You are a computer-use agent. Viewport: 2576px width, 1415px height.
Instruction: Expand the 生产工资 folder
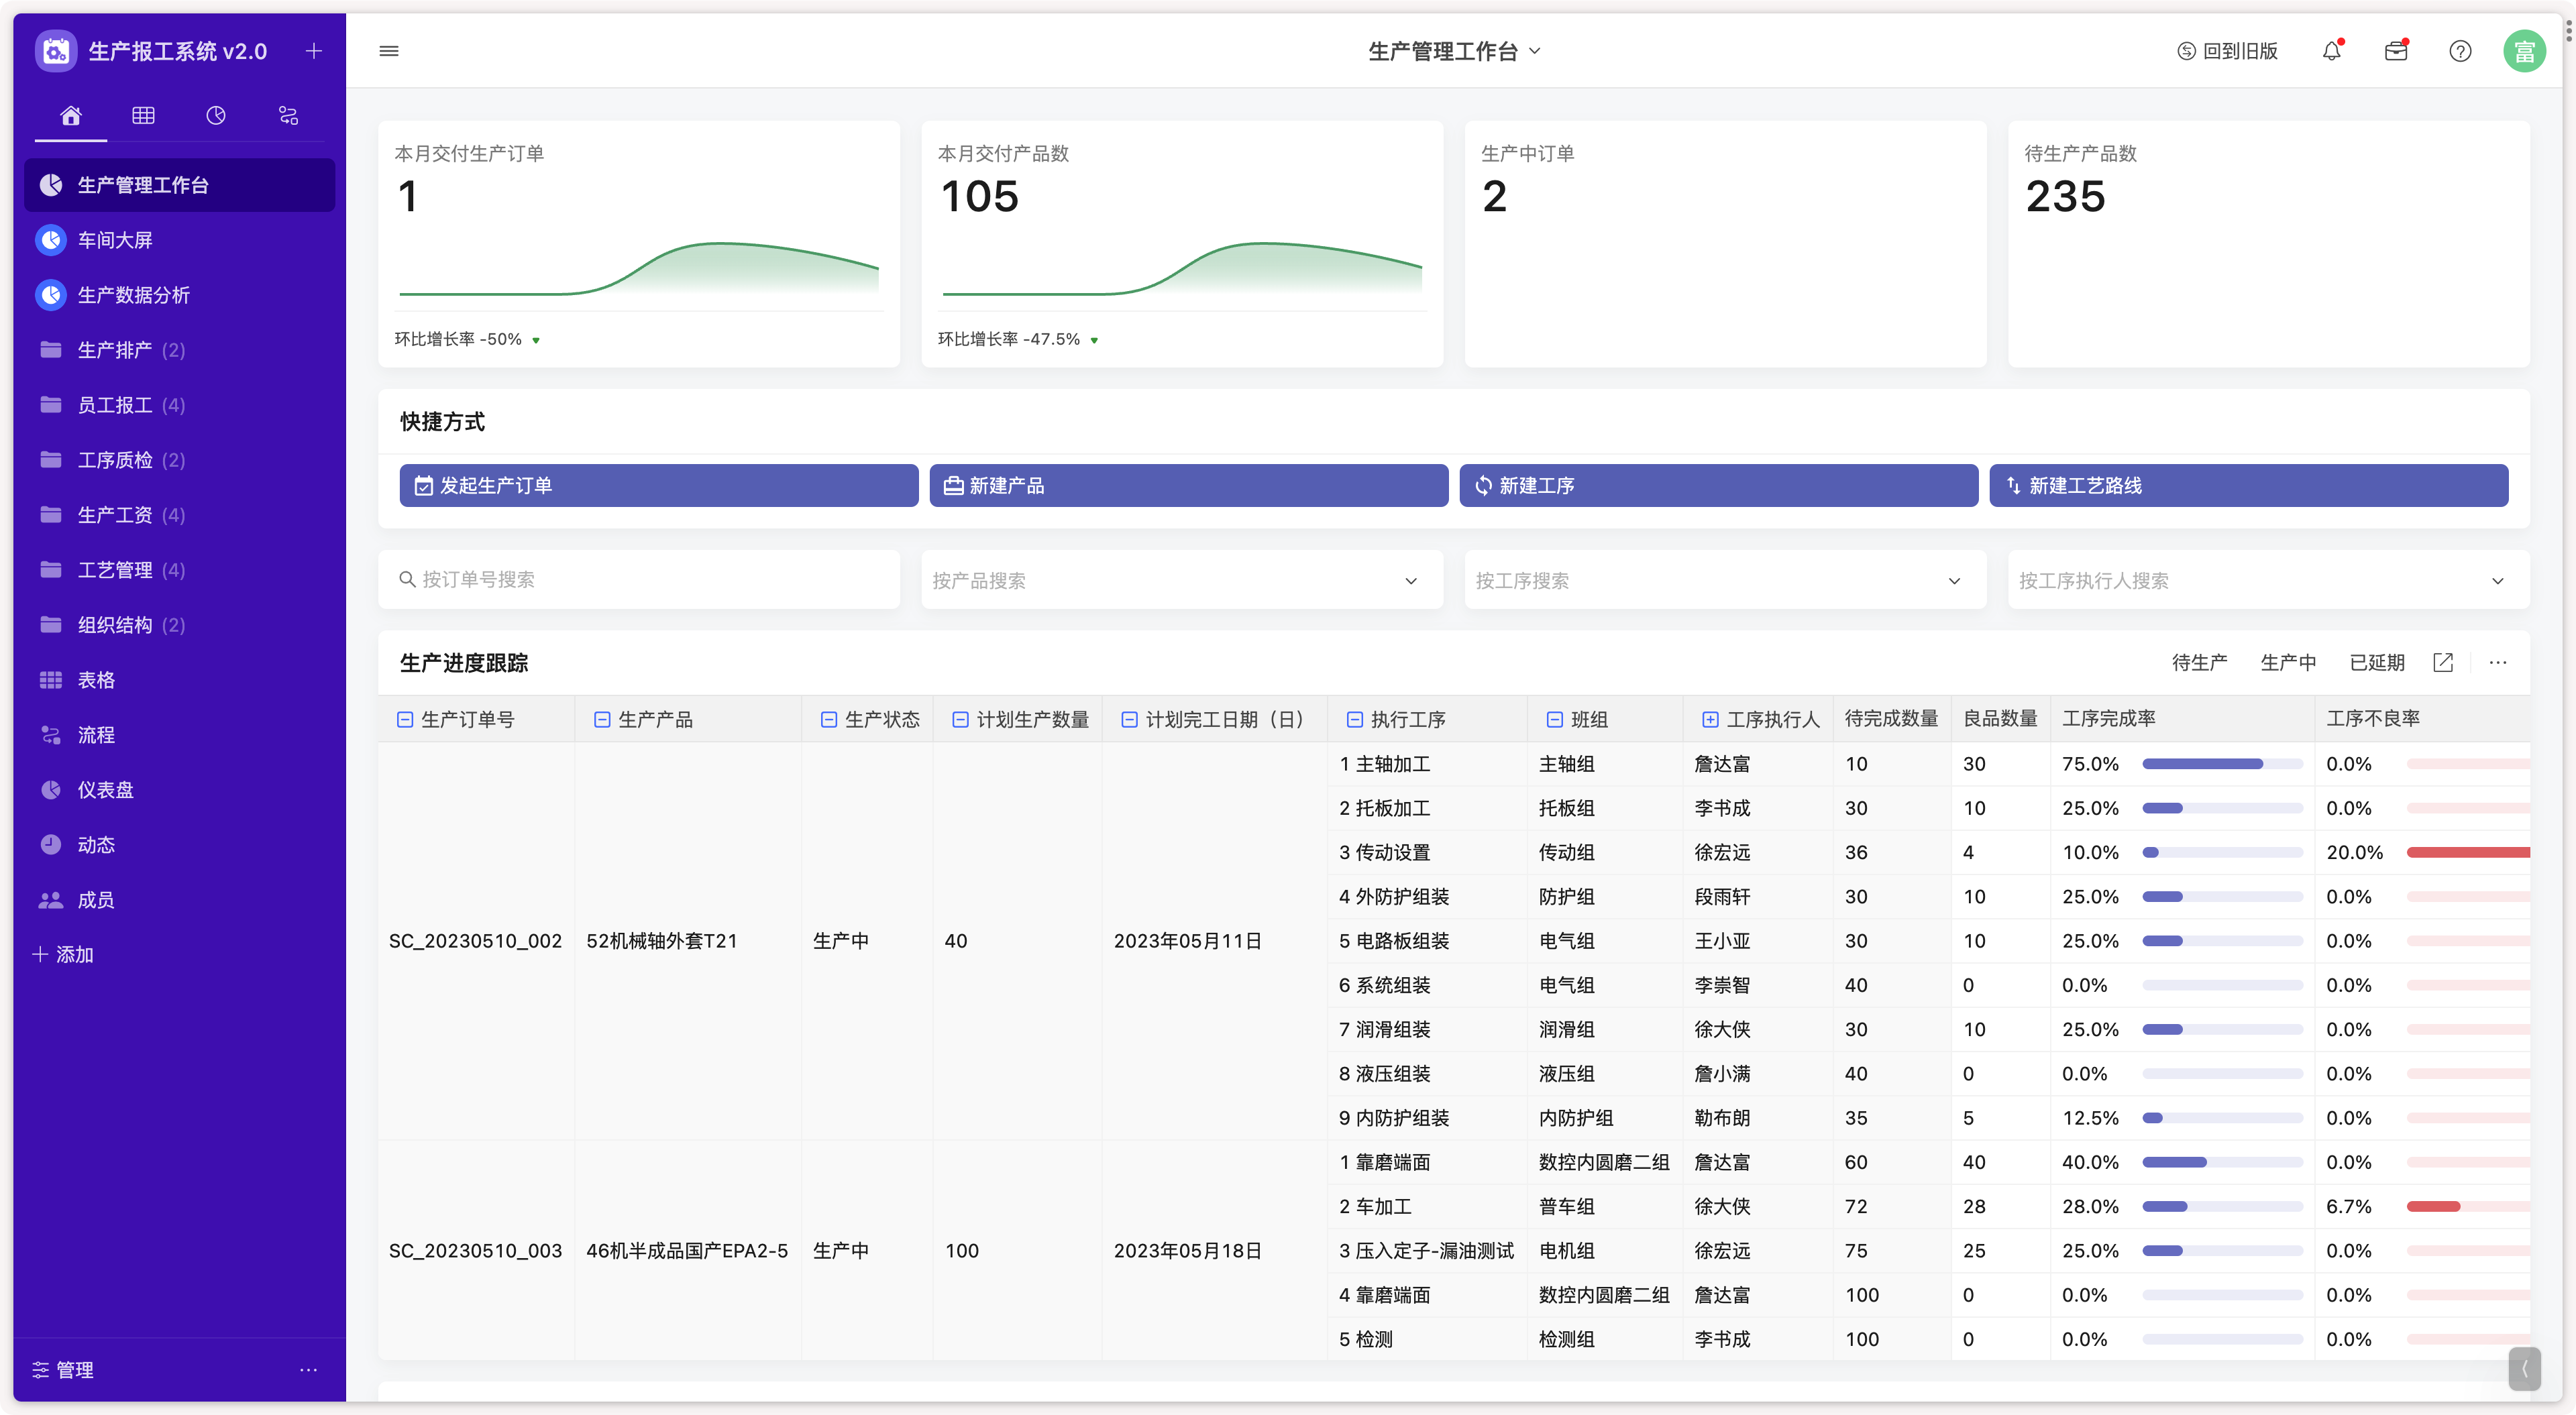pyautogui.click(x=179, y=515)
